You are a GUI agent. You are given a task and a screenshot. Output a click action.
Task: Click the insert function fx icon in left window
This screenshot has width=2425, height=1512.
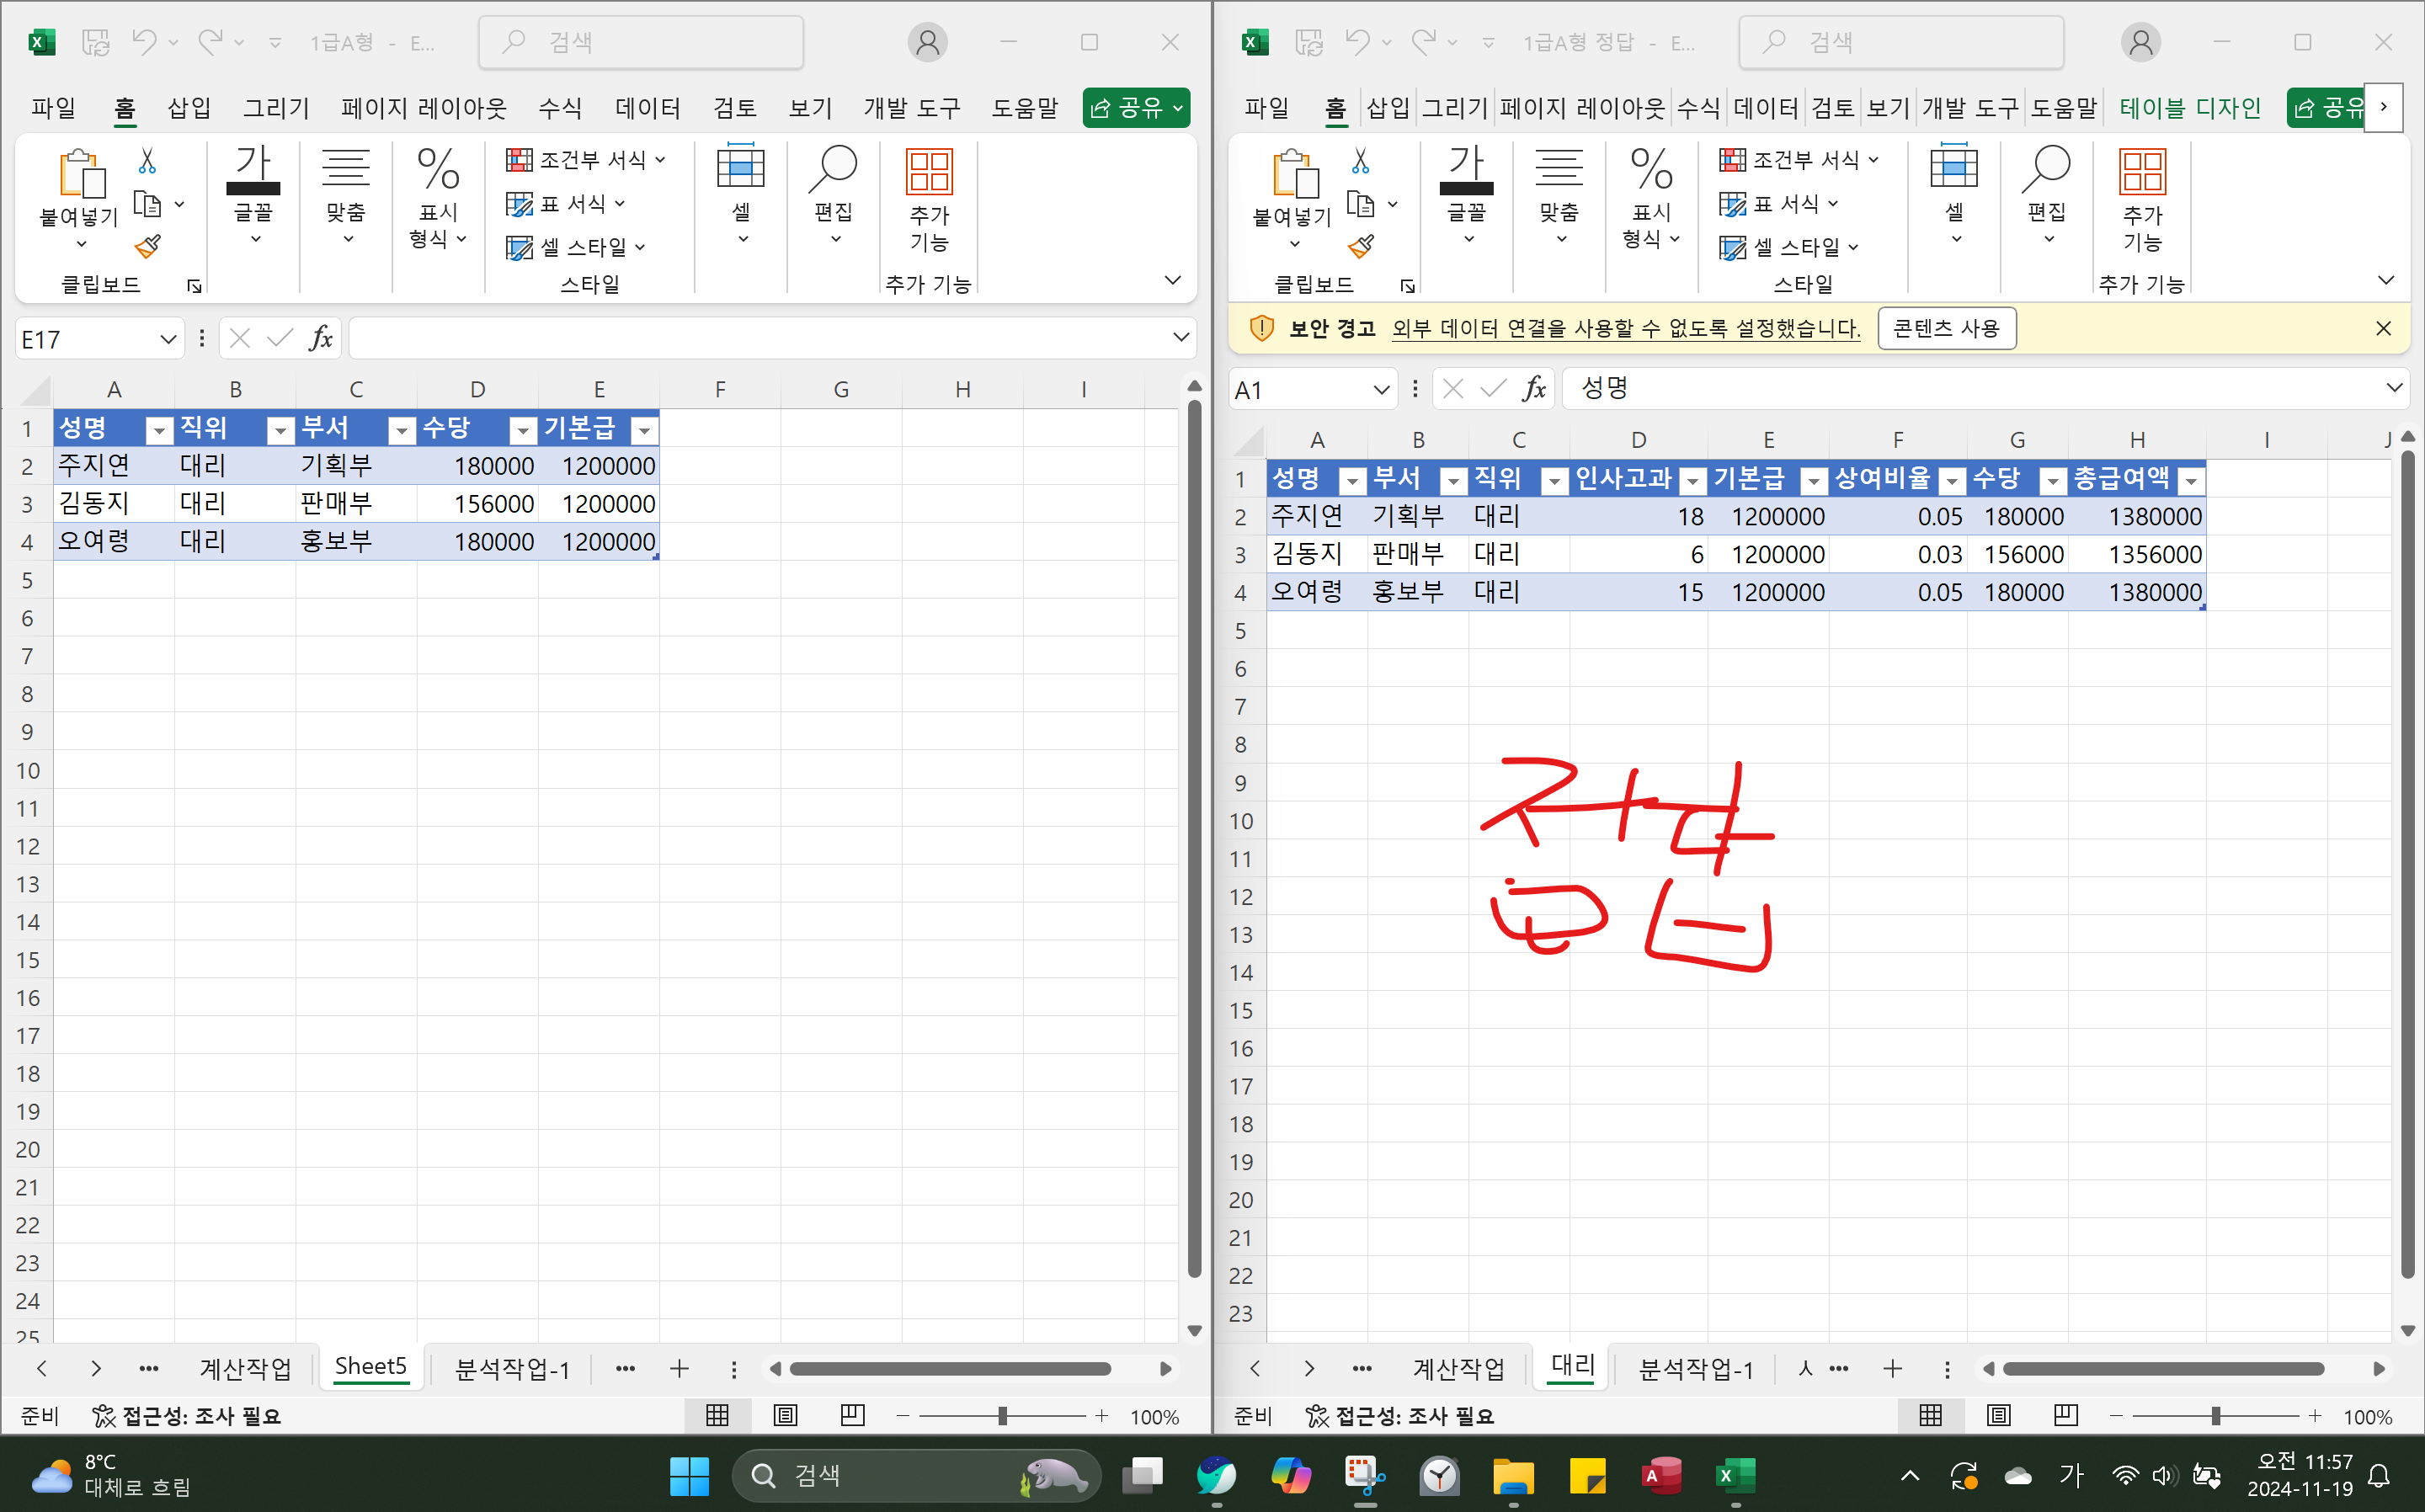point(320,339)
